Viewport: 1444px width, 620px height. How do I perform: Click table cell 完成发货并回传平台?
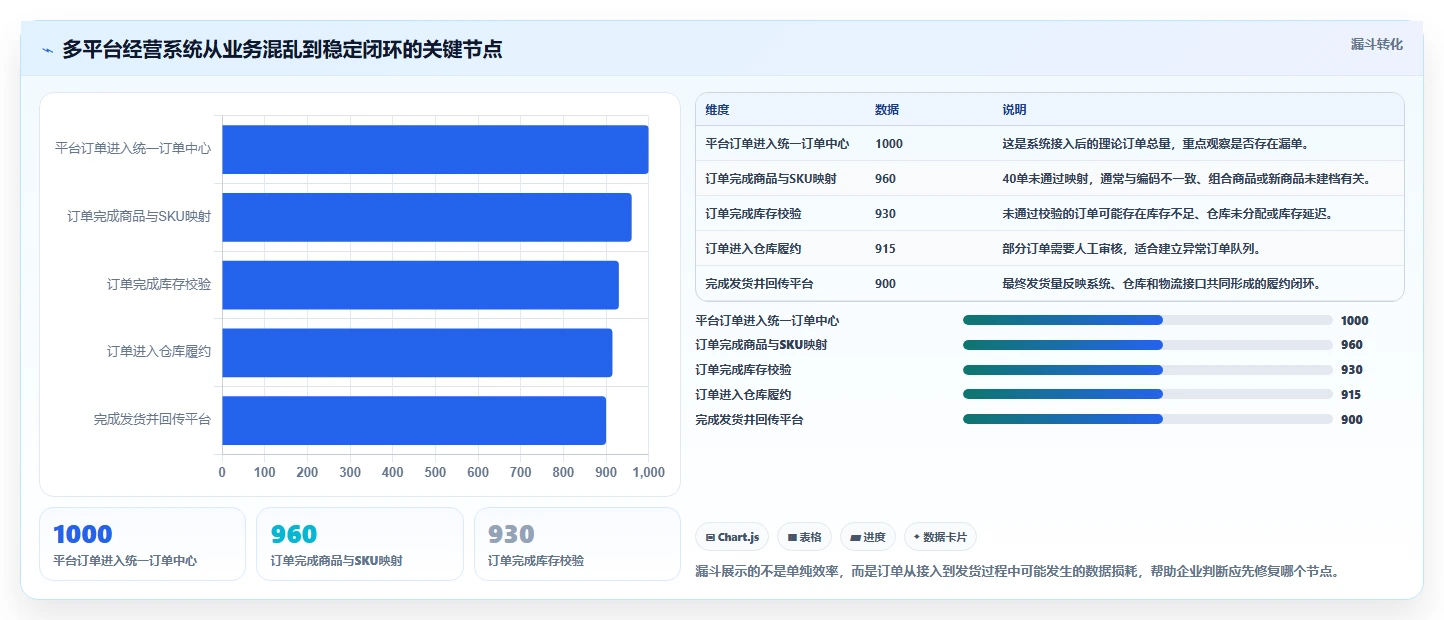pyautogui.click(x=759, y=284)
